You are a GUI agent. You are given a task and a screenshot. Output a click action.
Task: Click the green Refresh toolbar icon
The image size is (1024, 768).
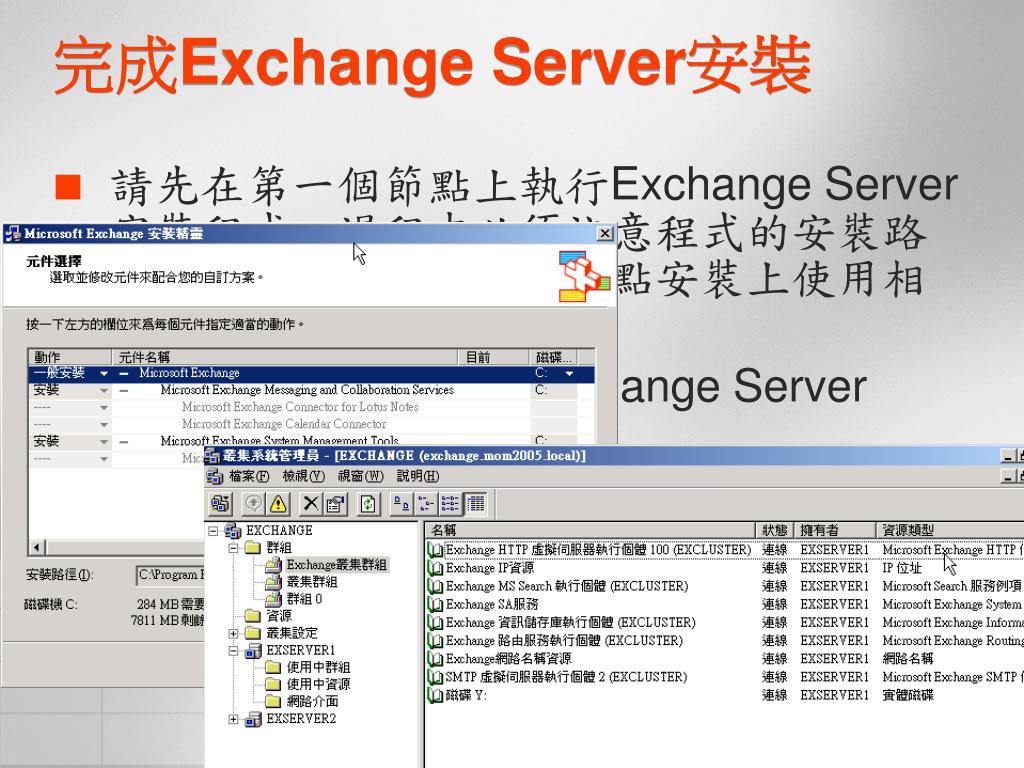point(368,504)
